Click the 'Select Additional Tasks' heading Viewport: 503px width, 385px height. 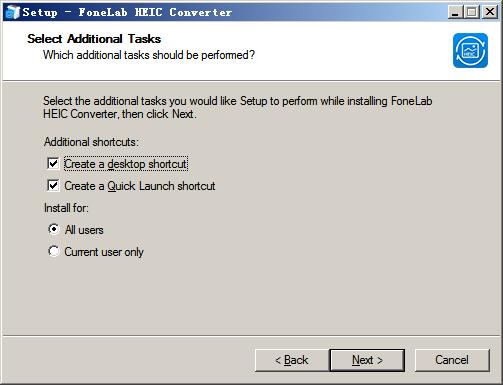[94, 39]
